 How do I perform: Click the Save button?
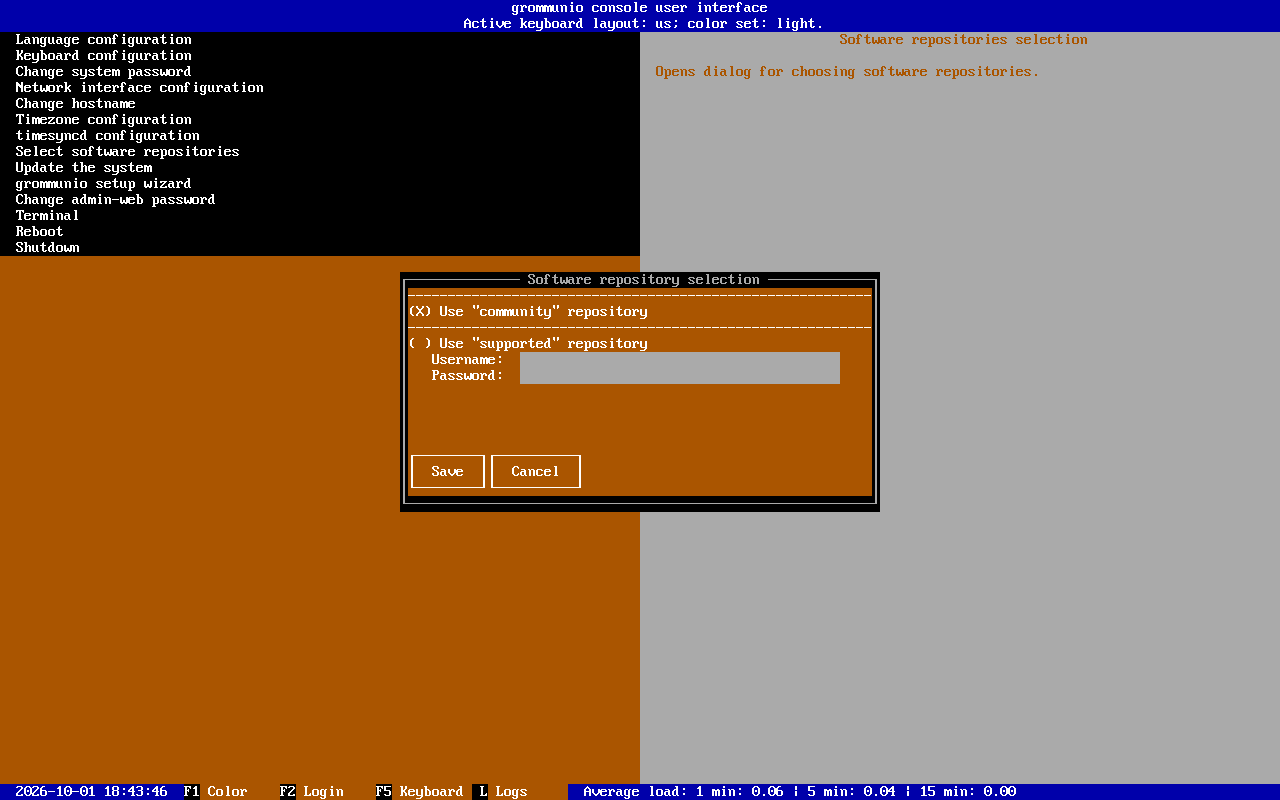click(x=448, y=472)
